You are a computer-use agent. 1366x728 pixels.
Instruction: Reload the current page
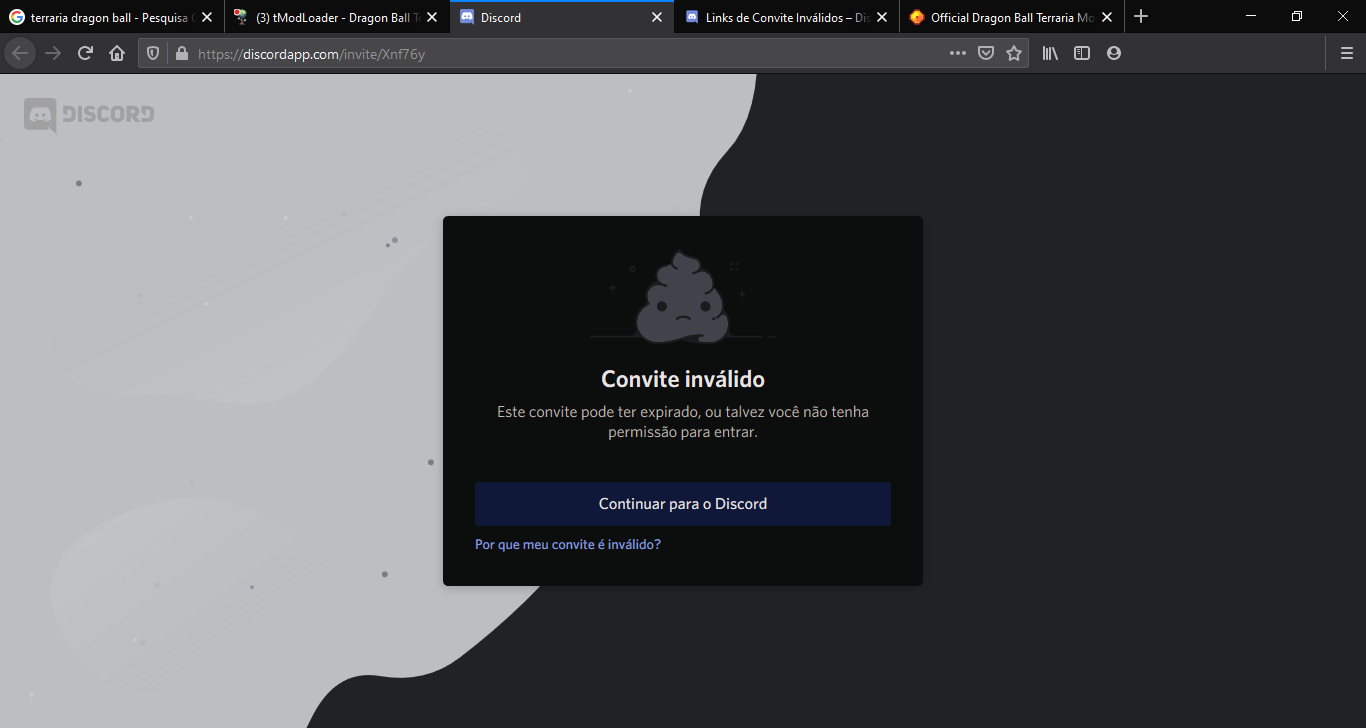click(x=85, y=53)
